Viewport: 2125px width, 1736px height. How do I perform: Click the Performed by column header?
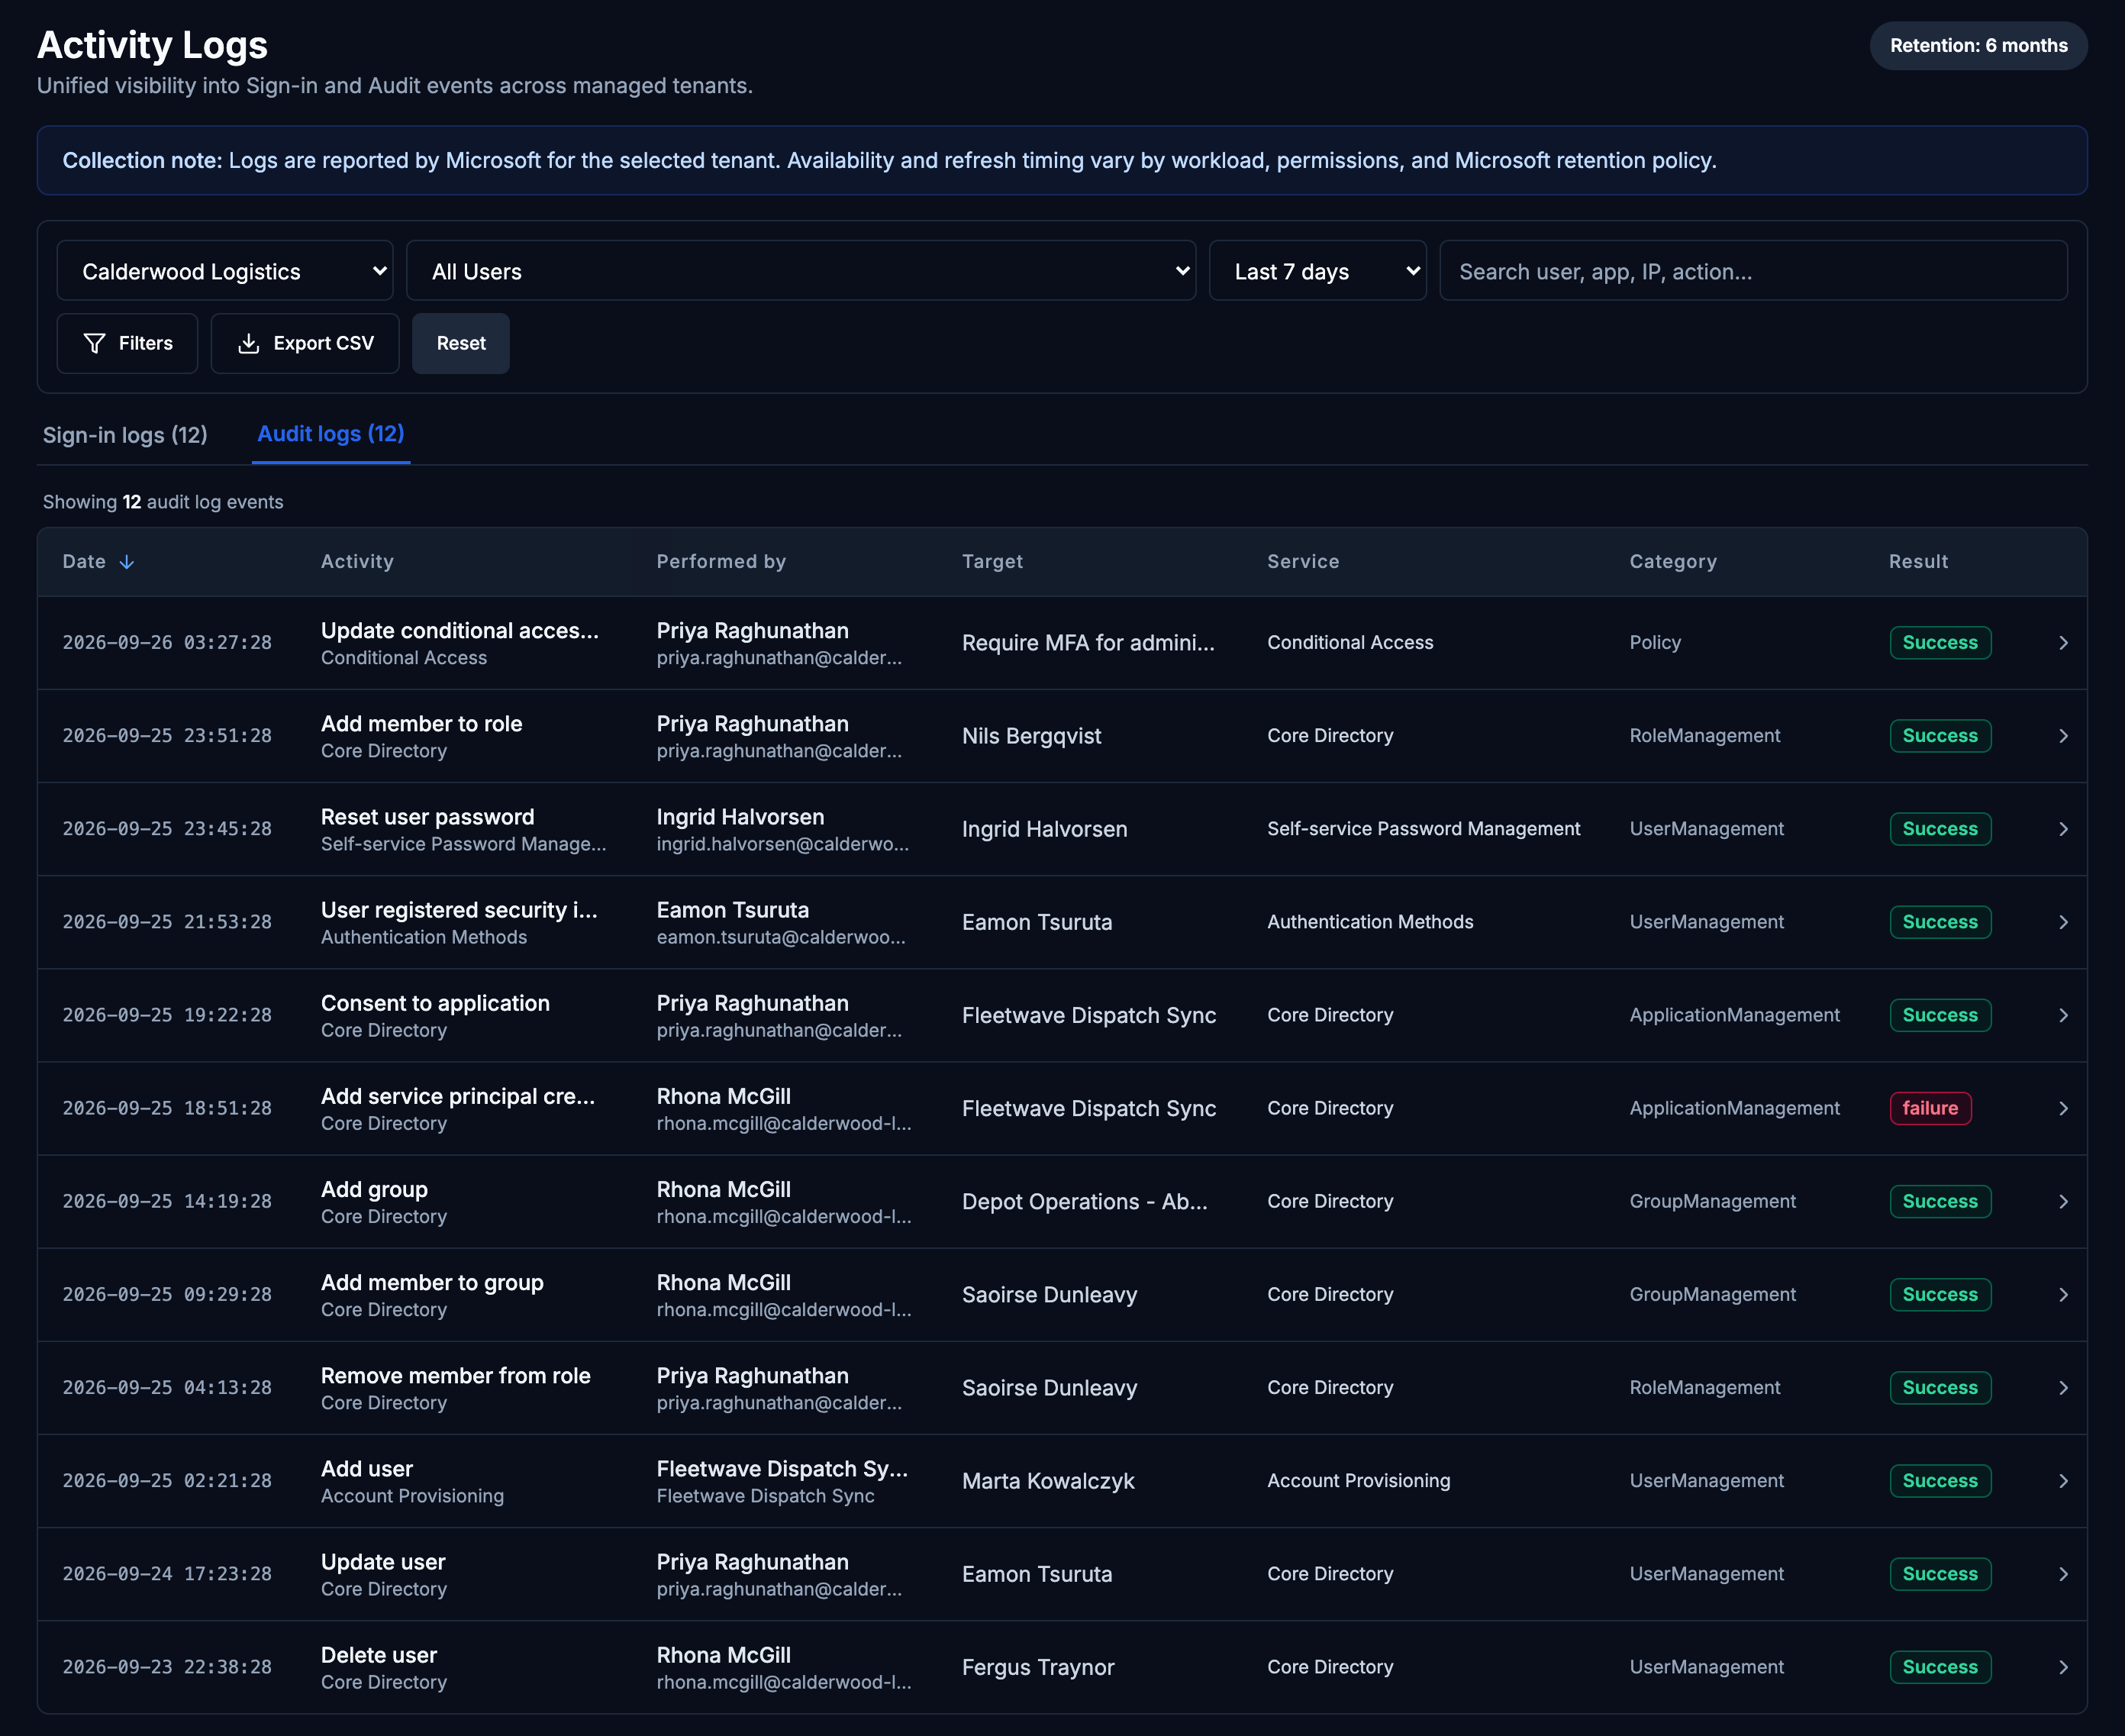click(721, 561)
